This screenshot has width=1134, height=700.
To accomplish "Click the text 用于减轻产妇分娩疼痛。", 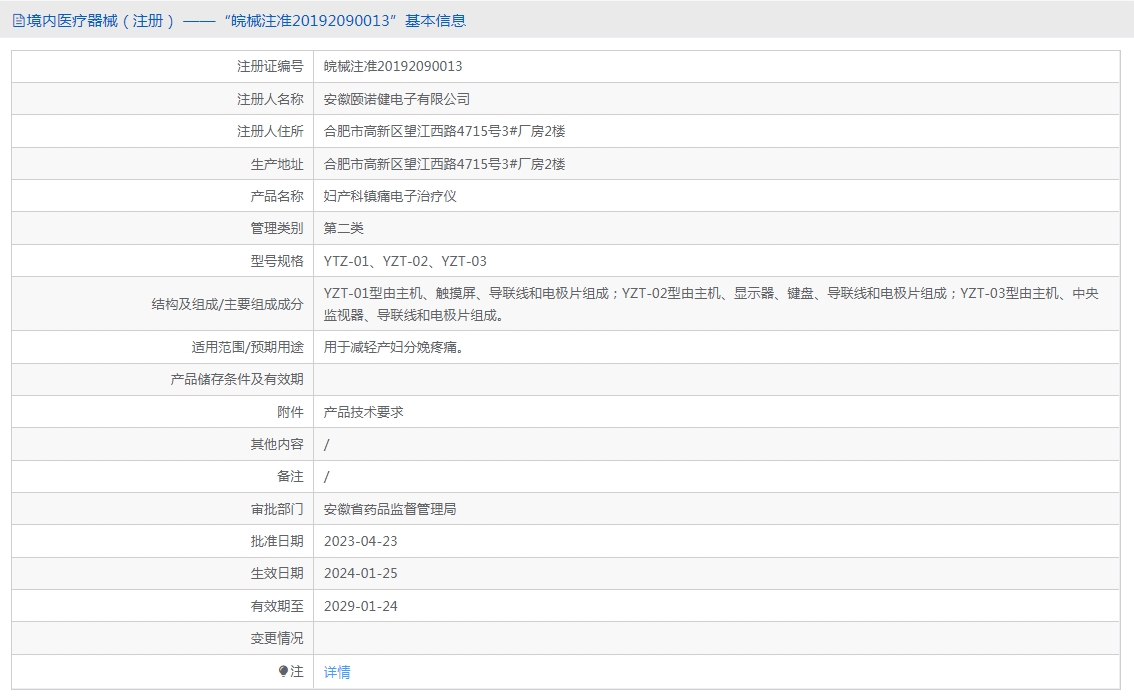I will tap(393, 347).
